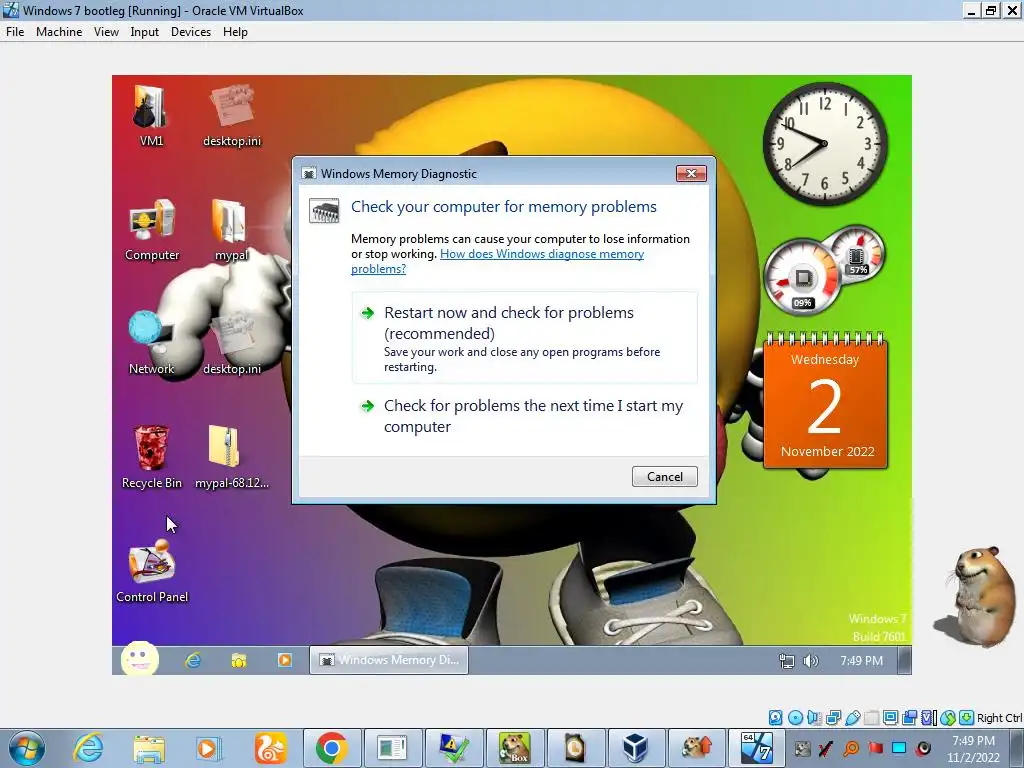
Task: Click host tray red speaker icon
Action: [923, 748]
